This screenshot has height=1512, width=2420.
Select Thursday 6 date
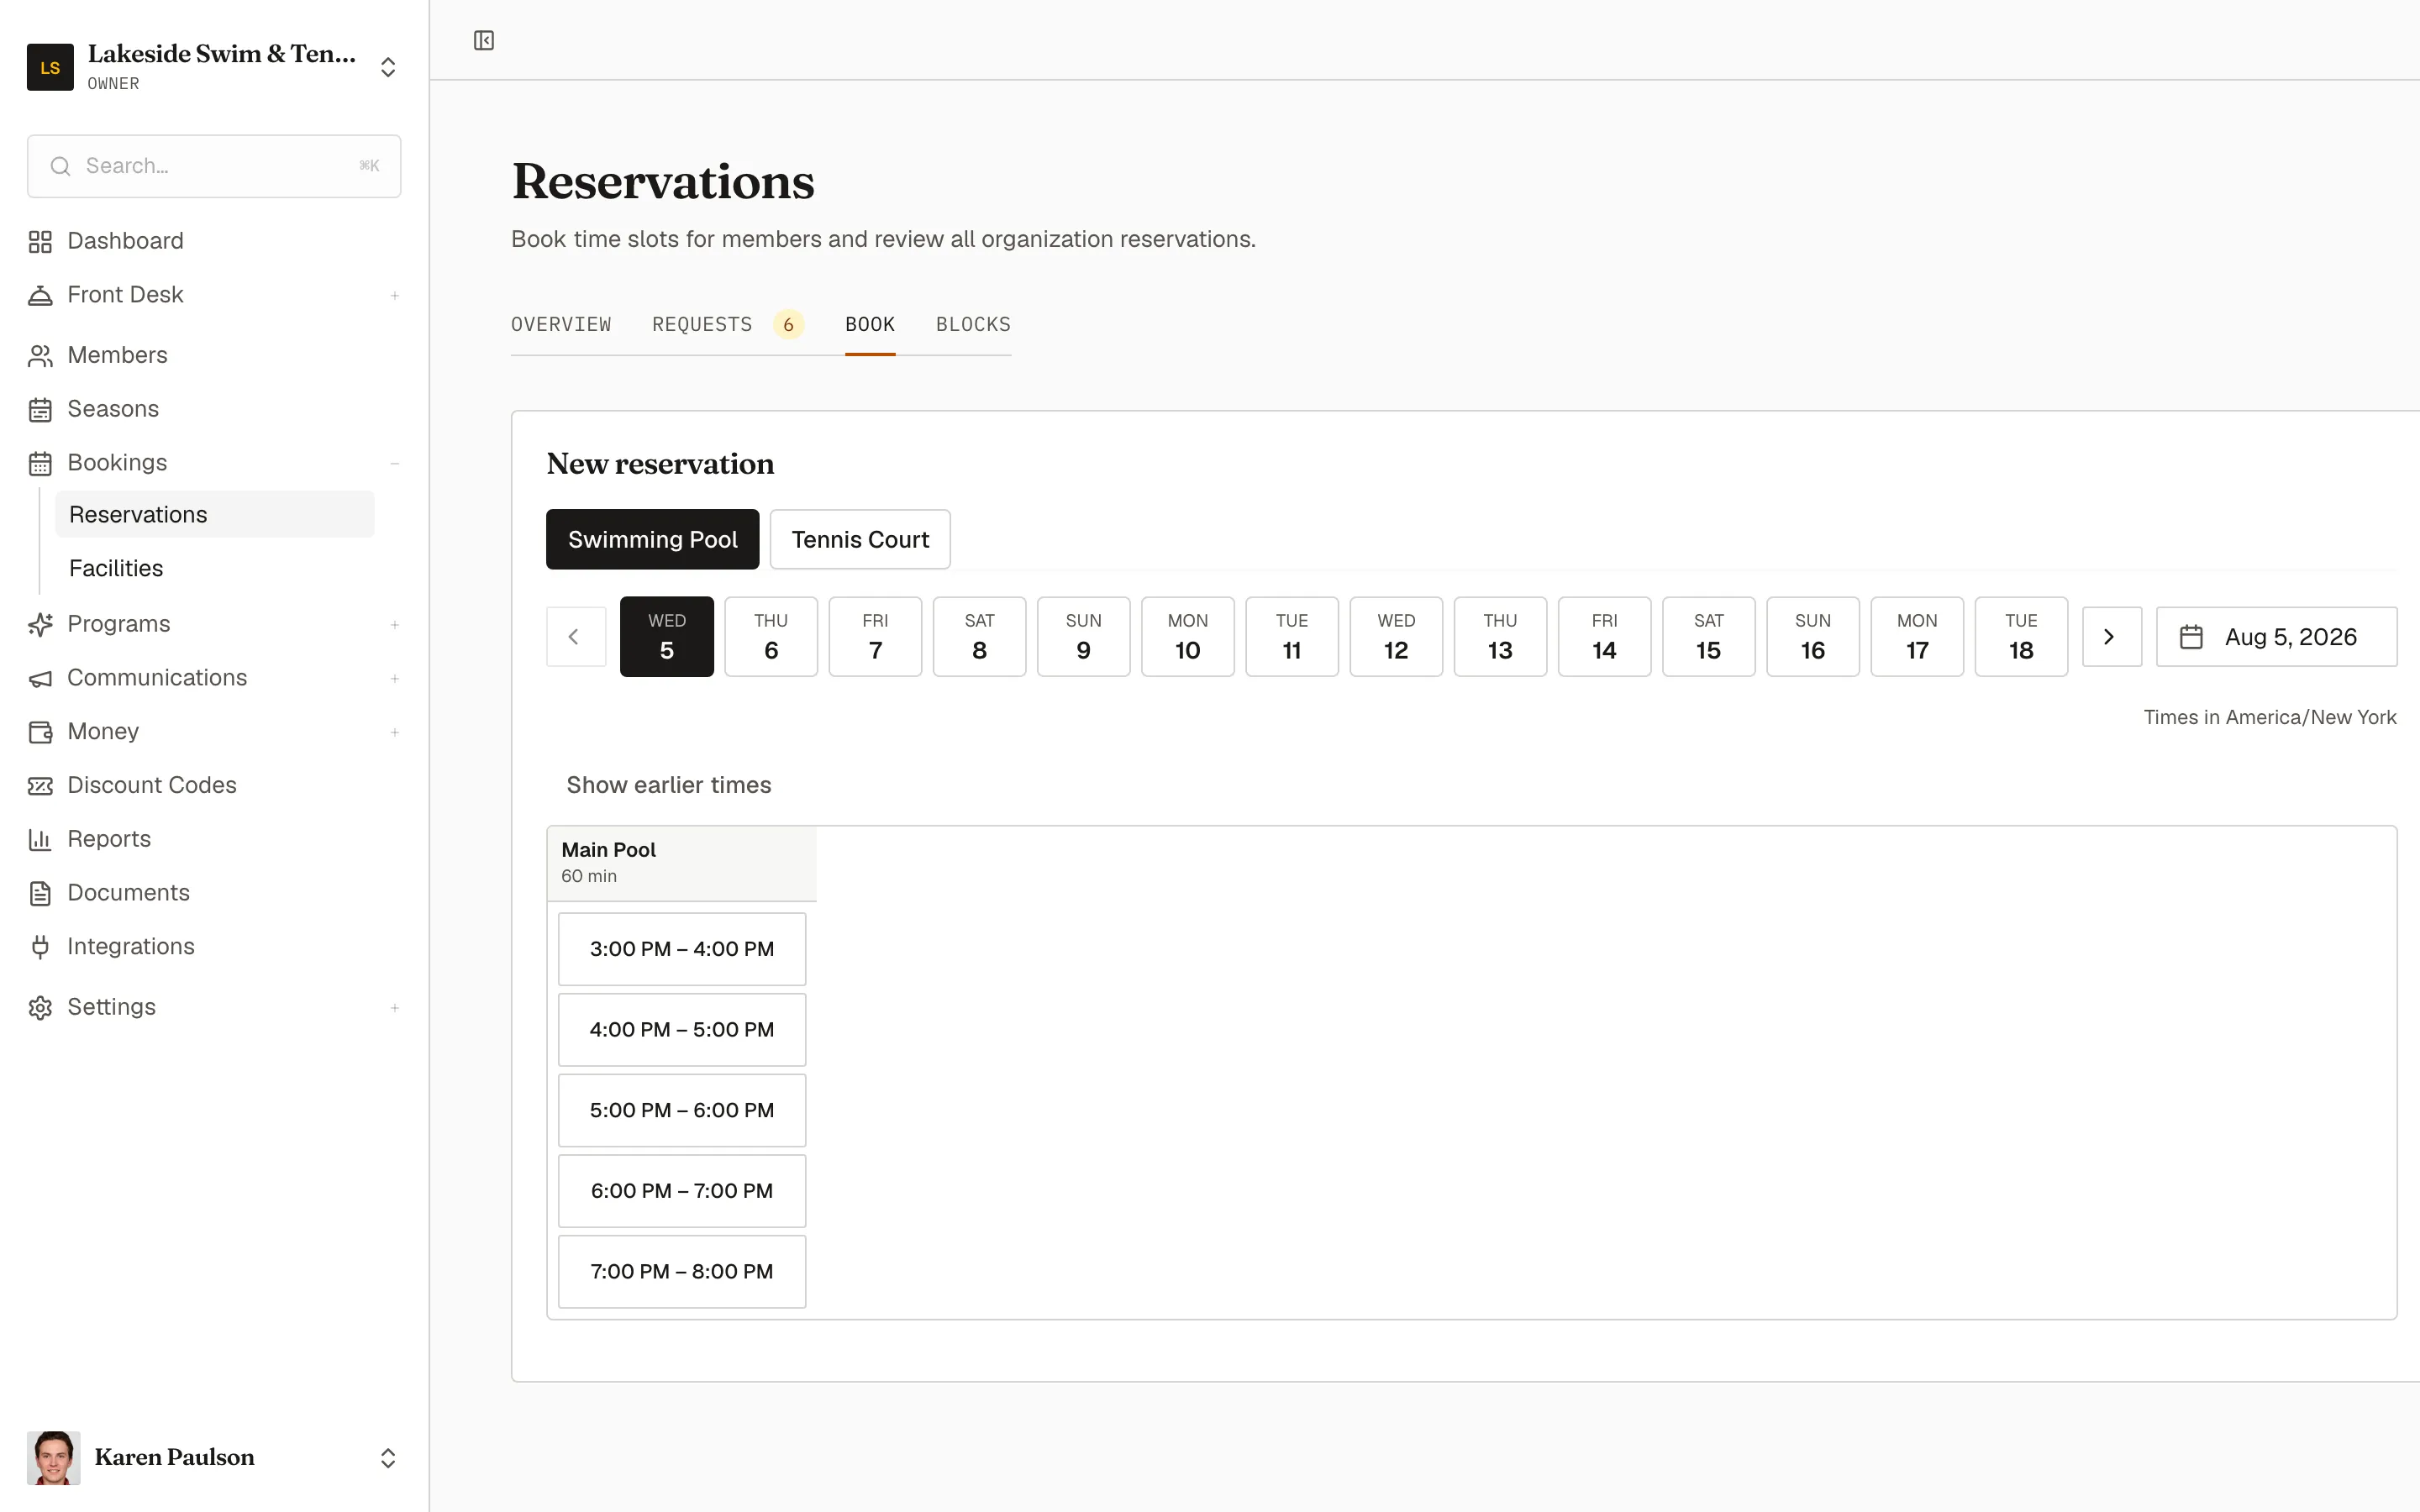(771, 637)
